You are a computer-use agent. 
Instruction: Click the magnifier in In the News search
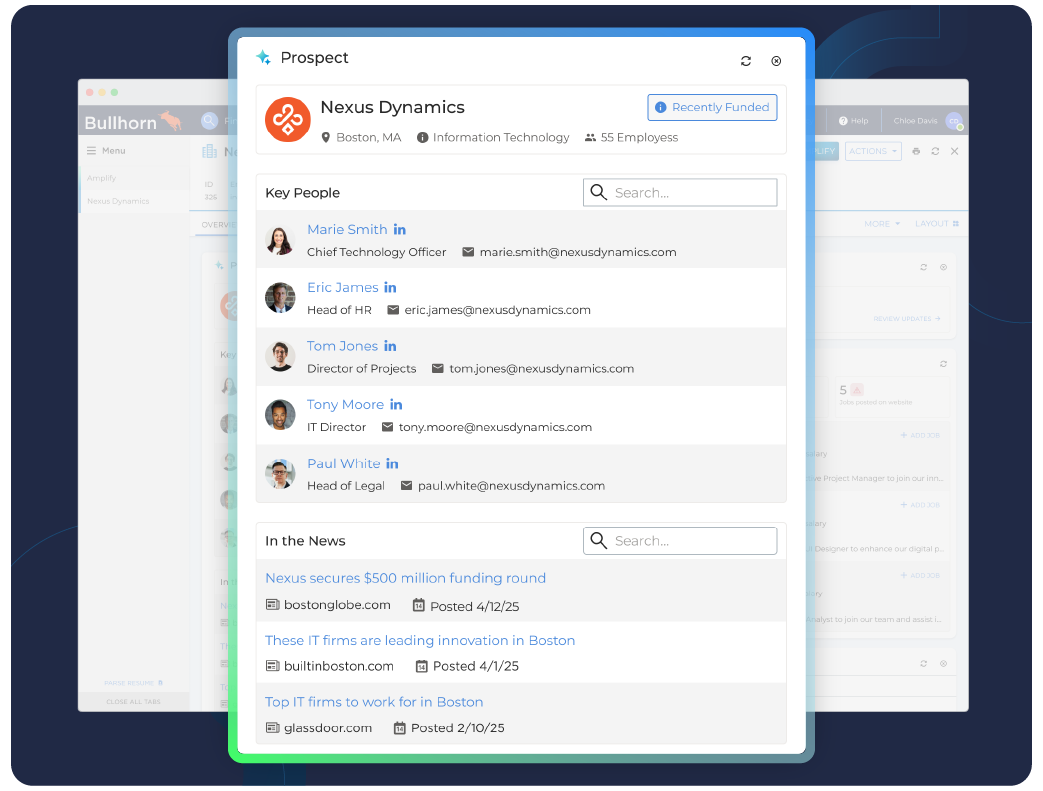pos(599,541)
